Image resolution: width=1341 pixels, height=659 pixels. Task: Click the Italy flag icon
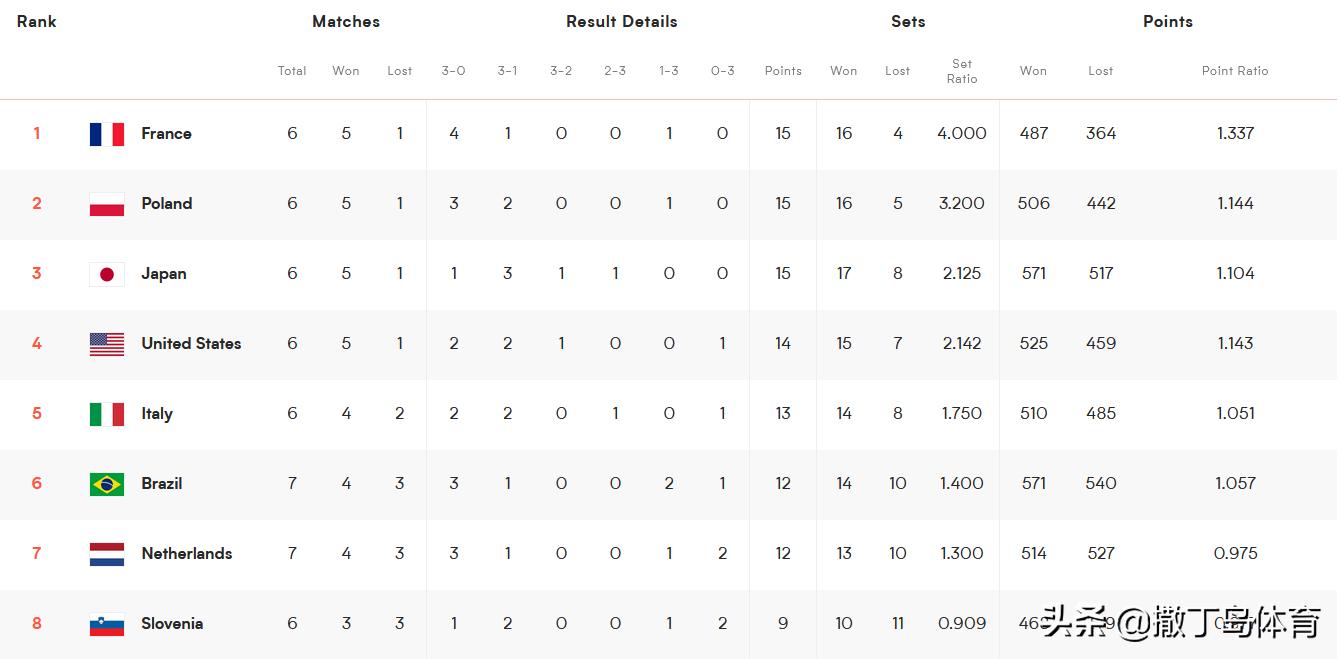[x=107, y=414]
